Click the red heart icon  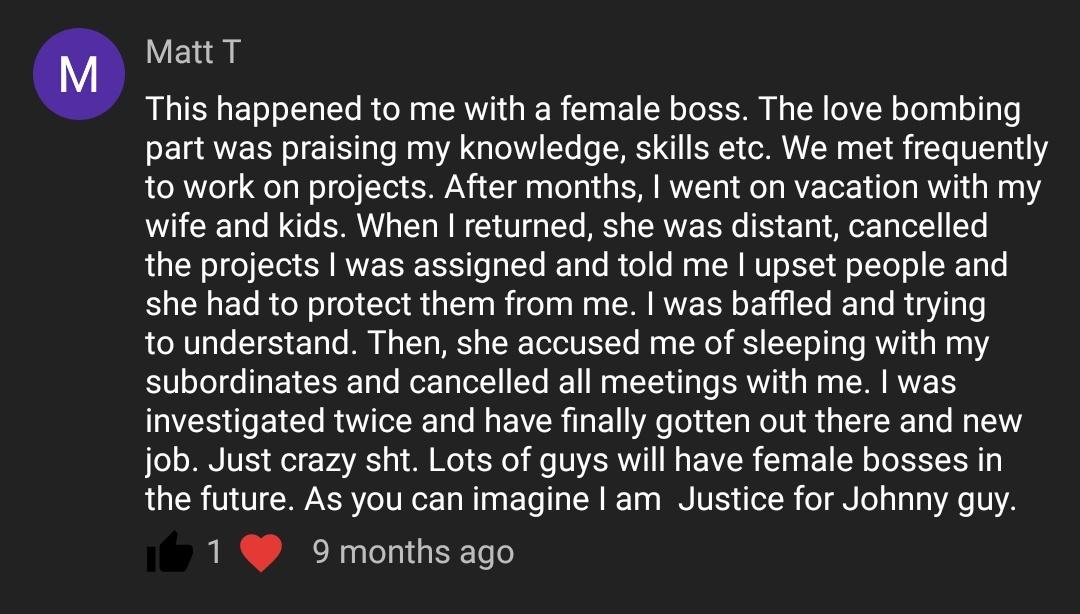[x=260, y=552]
